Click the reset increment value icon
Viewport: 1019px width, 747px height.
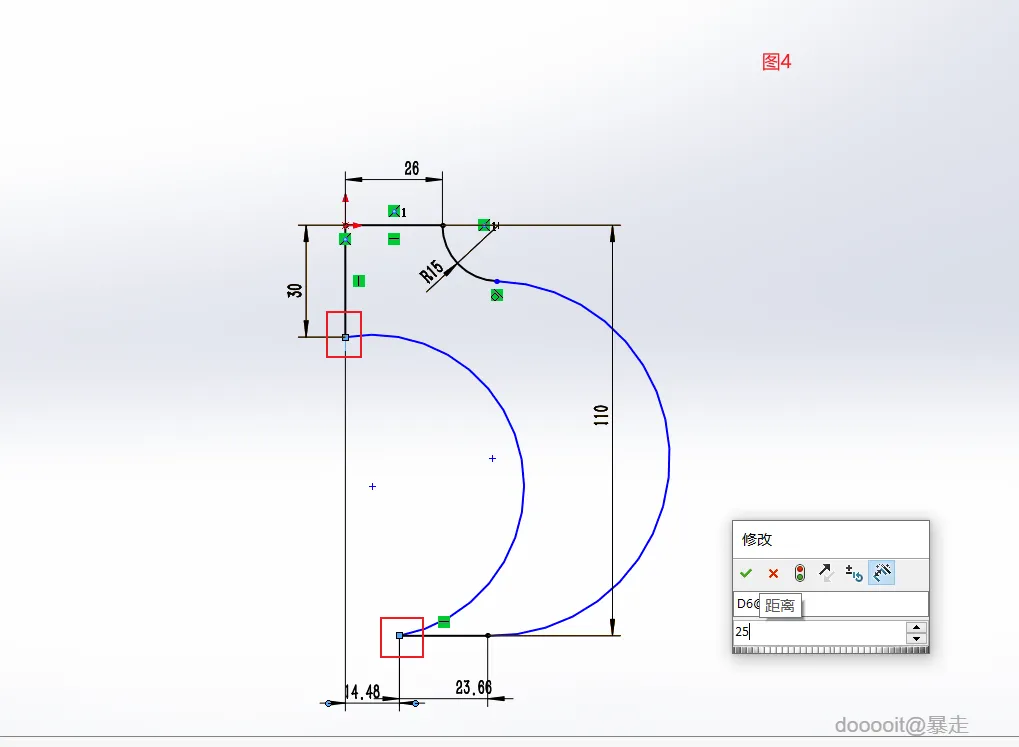click(x=854, y=573)
